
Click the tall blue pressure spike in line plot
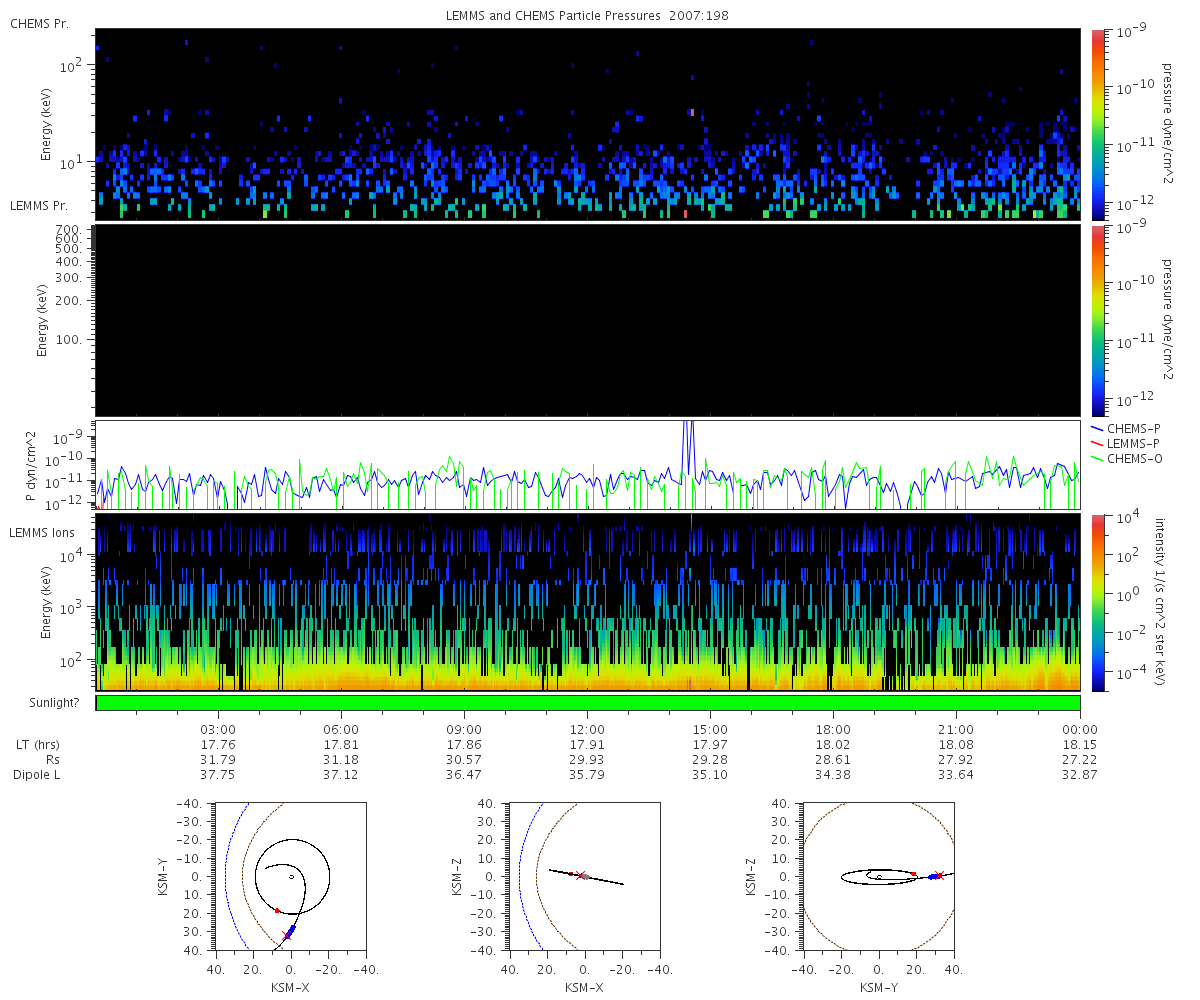688,440
